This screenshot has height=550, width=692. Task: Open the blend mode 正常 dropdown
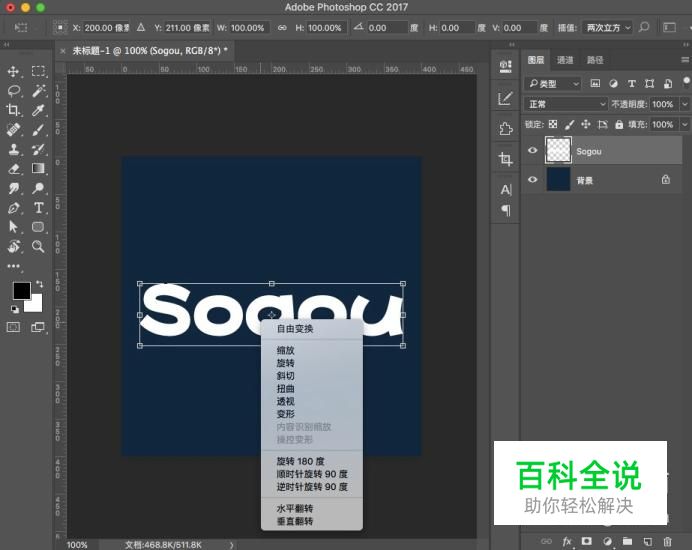[566, 104]
